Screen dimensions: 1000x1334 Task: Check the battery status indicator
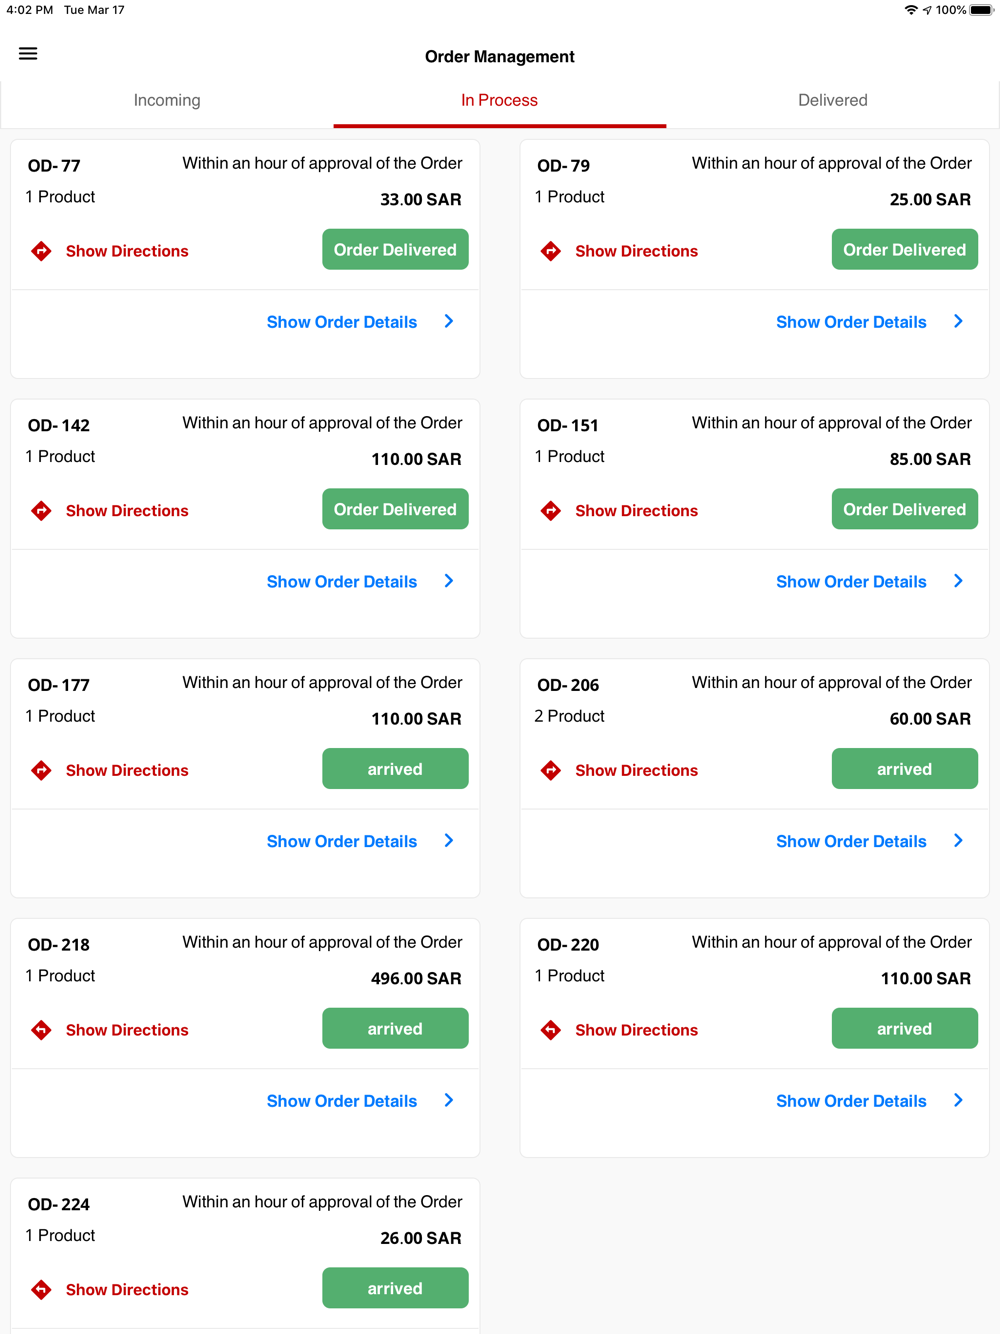point(981,10)
